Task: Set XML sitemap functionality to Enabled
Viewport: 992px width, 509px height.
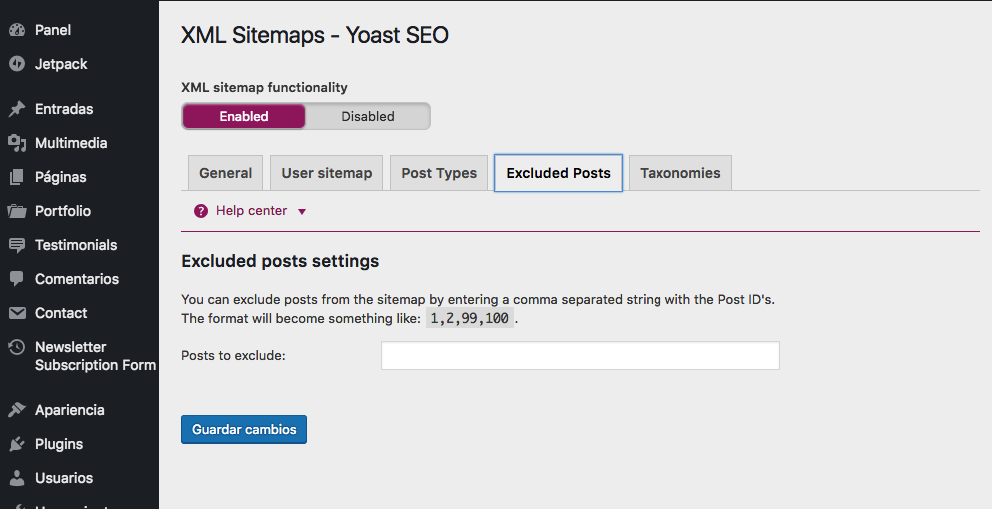Action: [x=244, y=116]
